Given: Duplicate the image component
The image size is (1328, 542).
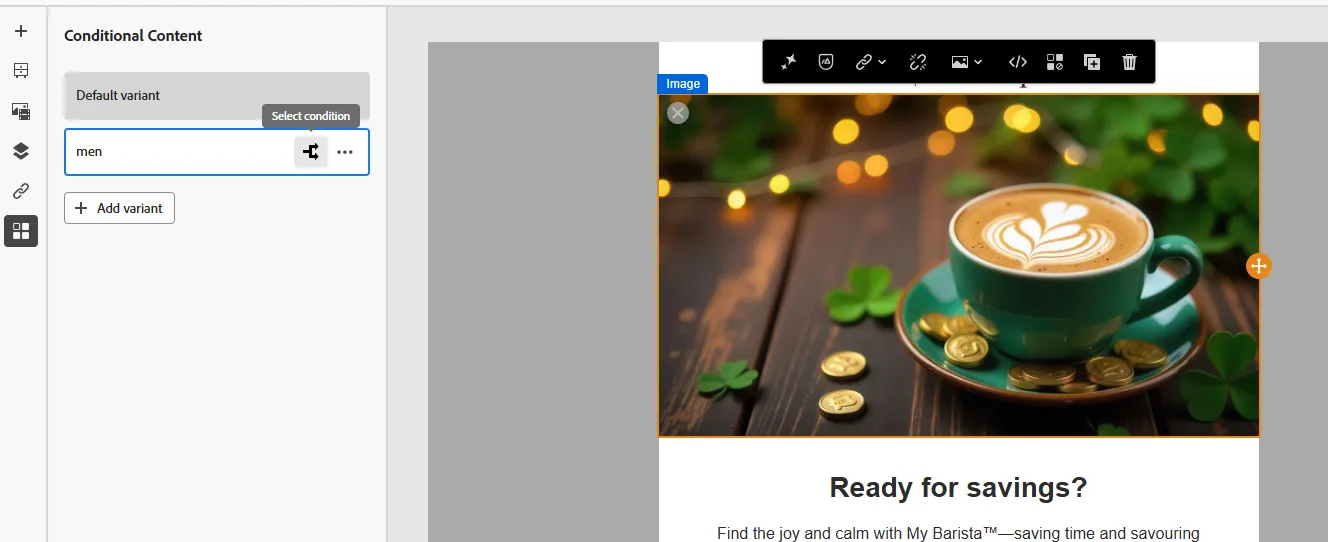Looking at the screenshot, I should [x=1092, y=62].
